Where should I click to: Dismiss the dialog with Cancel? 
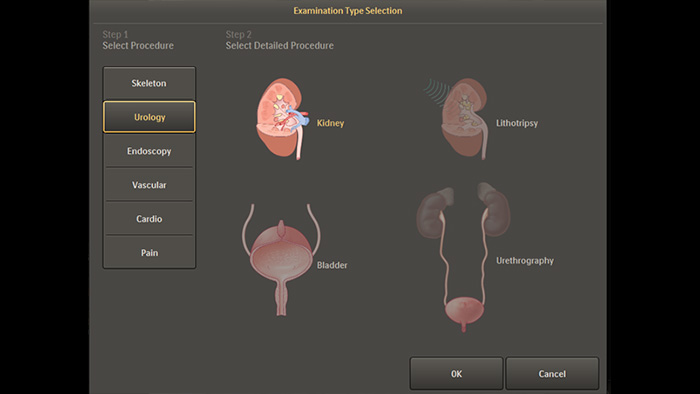[552, 374]
